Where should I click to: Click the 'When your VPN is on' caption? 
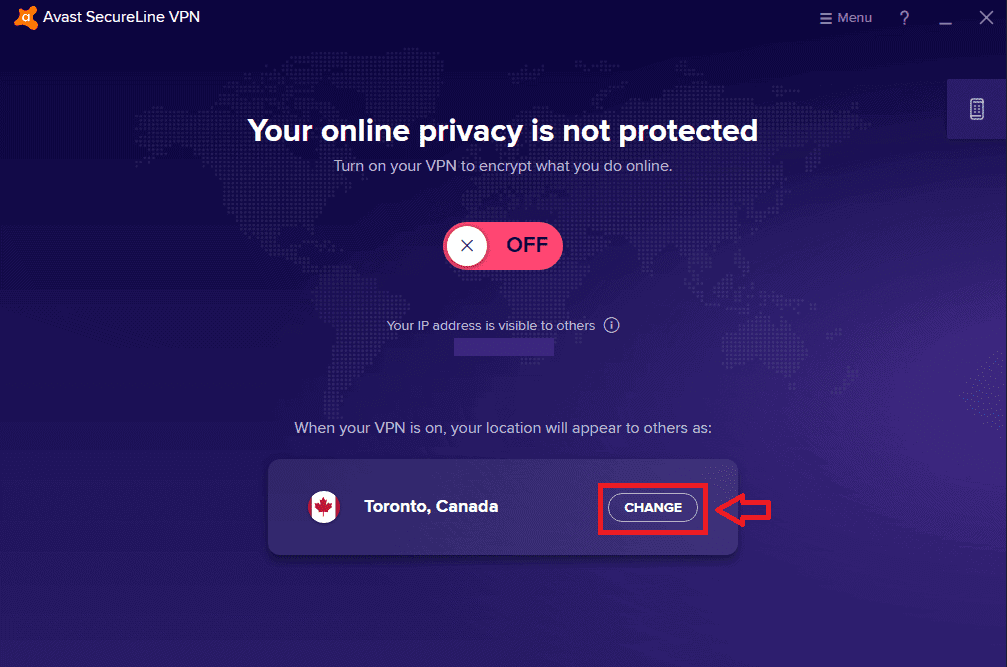tap(503, 428)
